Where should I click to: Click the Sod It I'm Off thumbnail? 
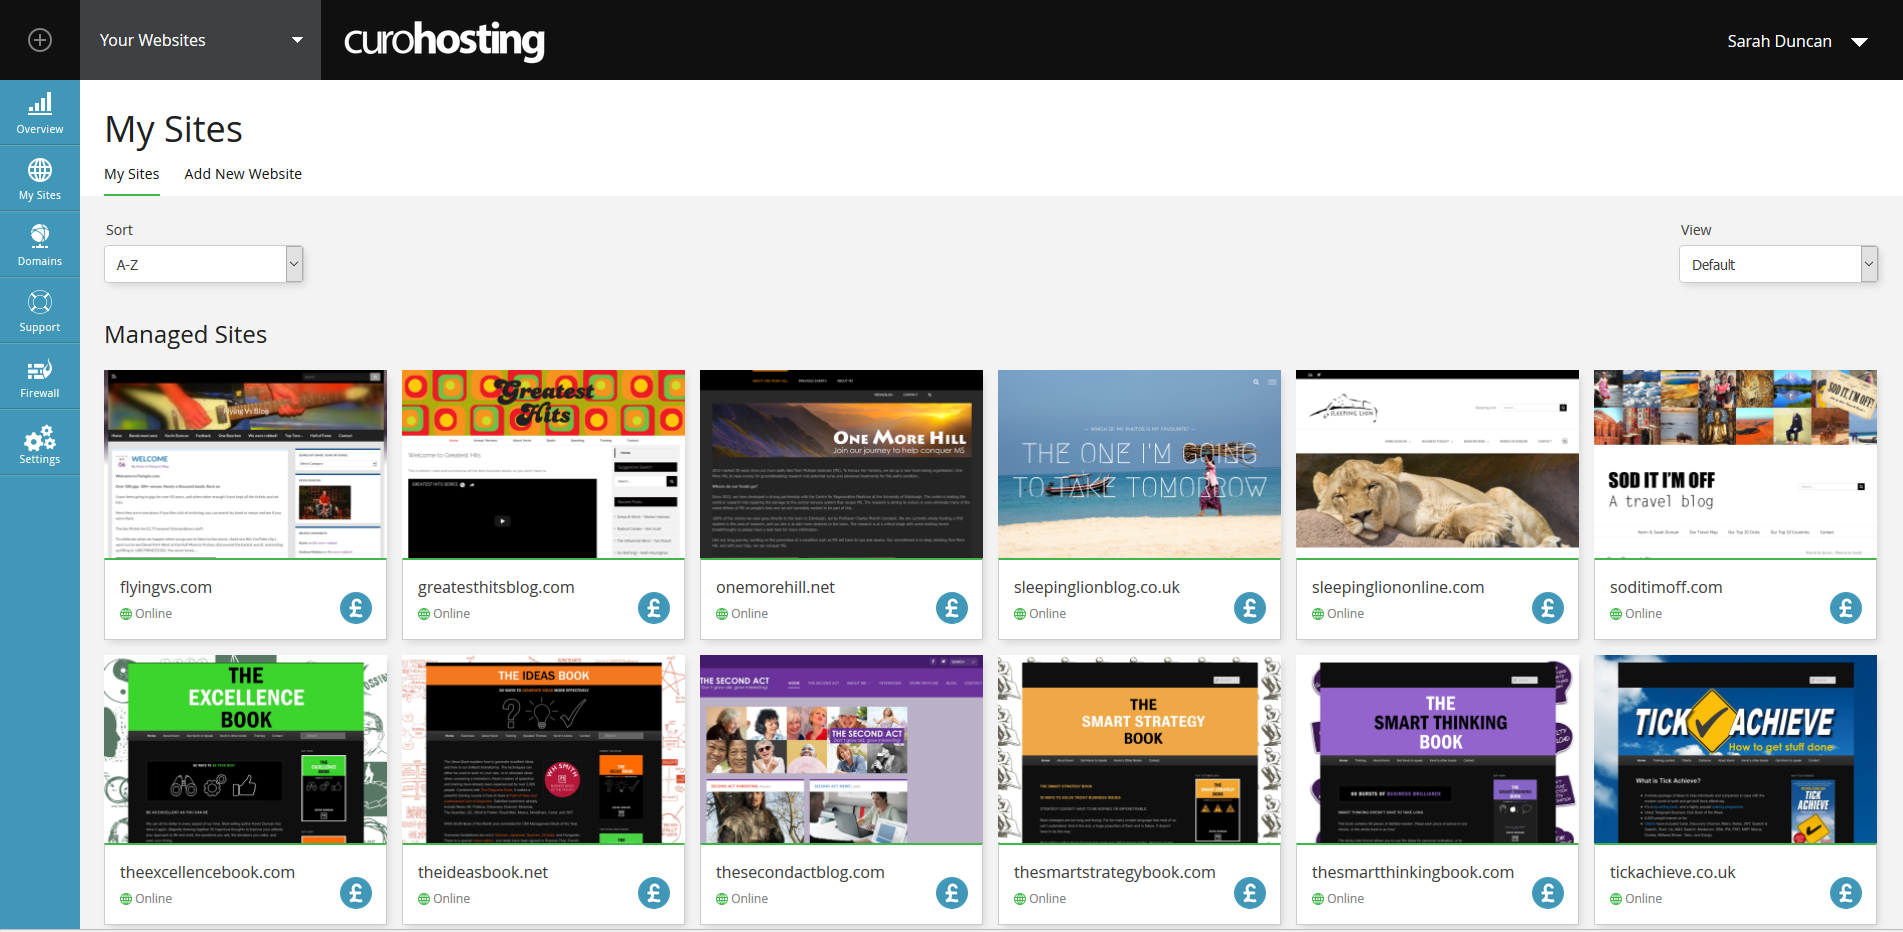tap(1735, 464)
